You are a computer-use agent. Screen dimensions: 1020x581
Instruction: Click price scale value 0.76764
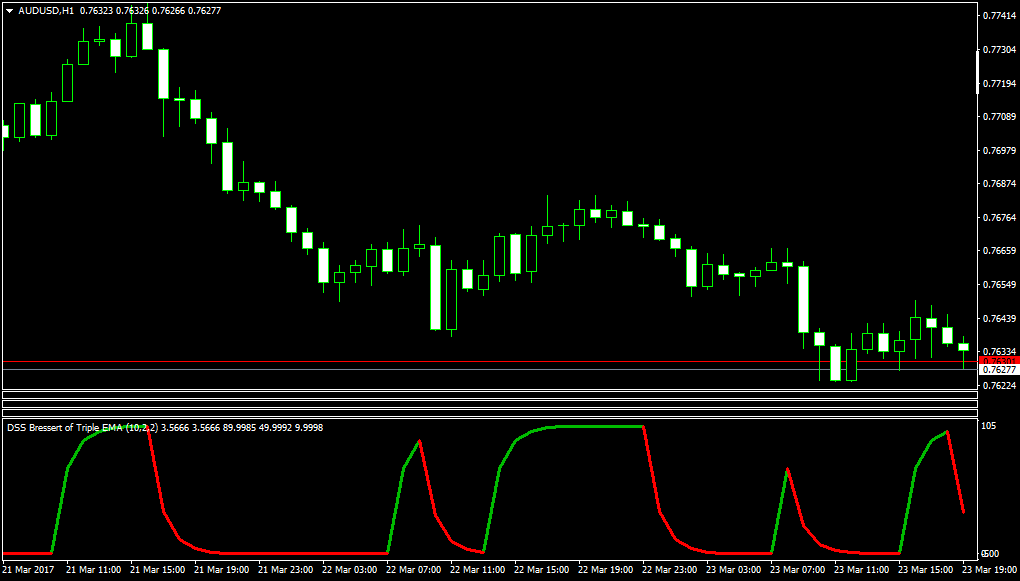point(999,217)
